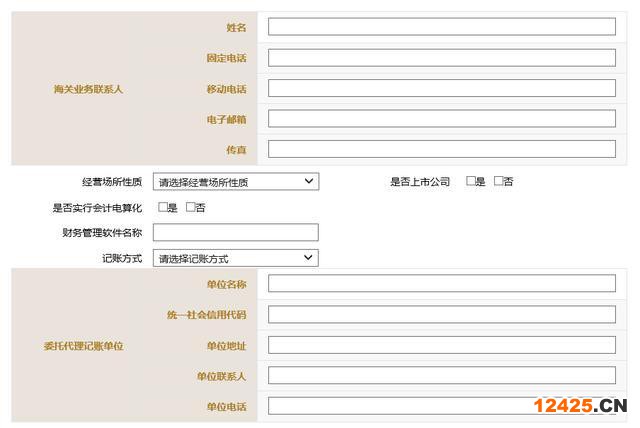Click the 委托代理记账单位 section label
Viewport: 640px width, 428px height.
(88, 346)
